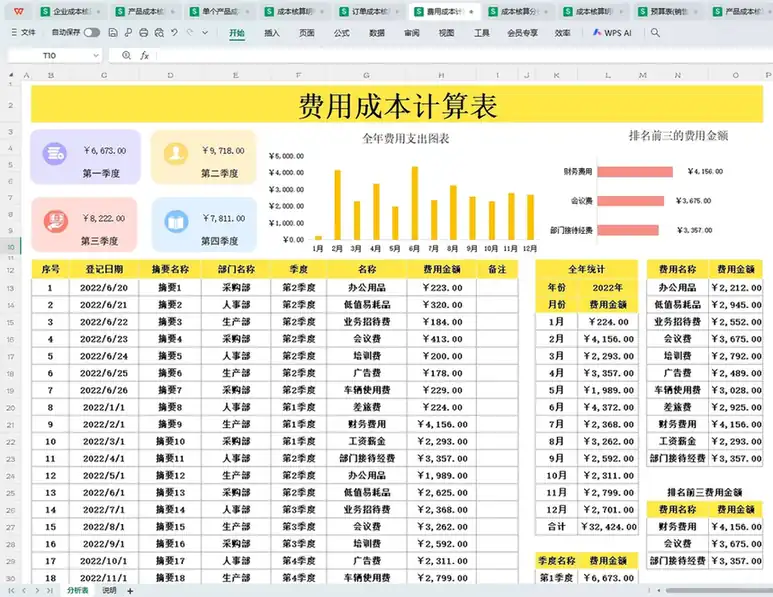Go to next sheet navigation arrow
The height and width of the screenshot is (597, 773).
(x=37, y=590)
